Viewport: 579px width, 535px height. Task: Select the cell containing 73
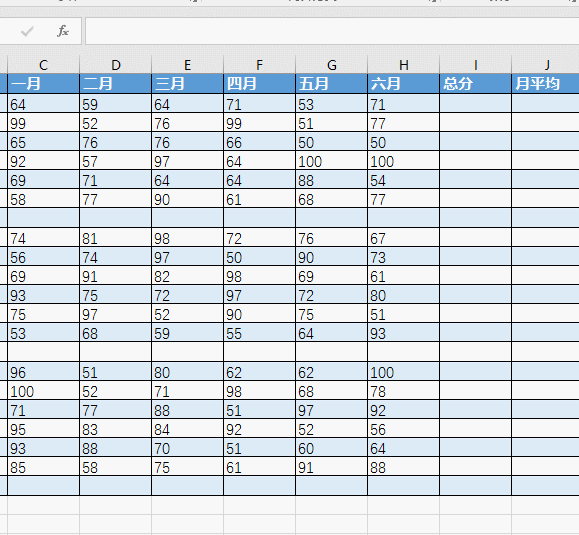click(x=404, y=257)
